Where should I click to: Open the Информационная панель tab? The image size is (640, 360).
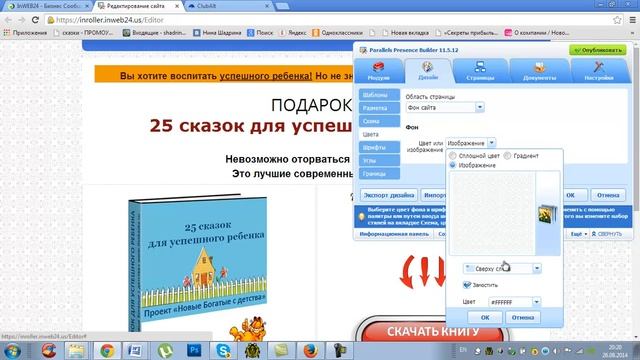pos(394,234)
